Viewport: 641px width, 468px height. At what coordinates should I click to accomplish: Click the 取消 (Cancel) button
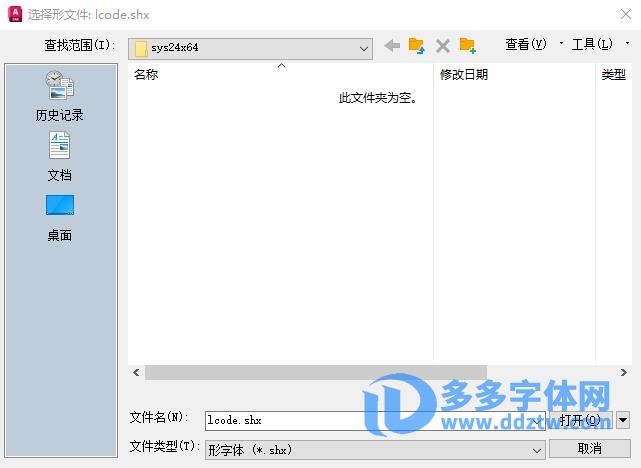[589, 448]
